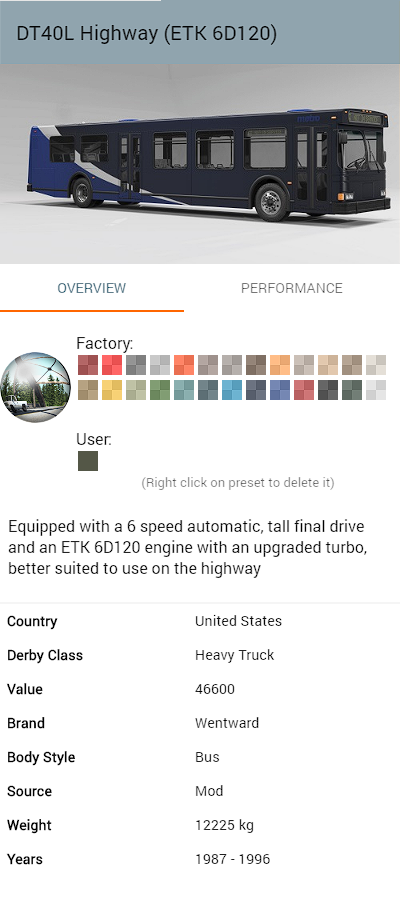Pick the brown factory swatch in top row

[256, 365]
